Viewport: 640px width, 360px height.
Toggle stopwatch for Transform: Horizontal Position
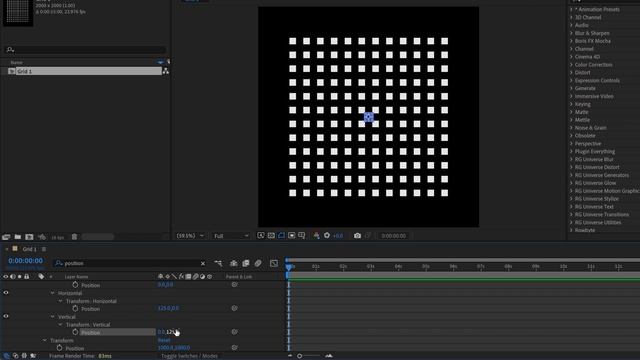75,309
